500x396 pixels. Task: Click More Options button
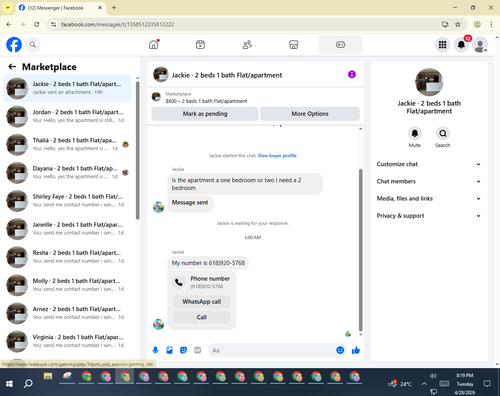pos(310,114)
